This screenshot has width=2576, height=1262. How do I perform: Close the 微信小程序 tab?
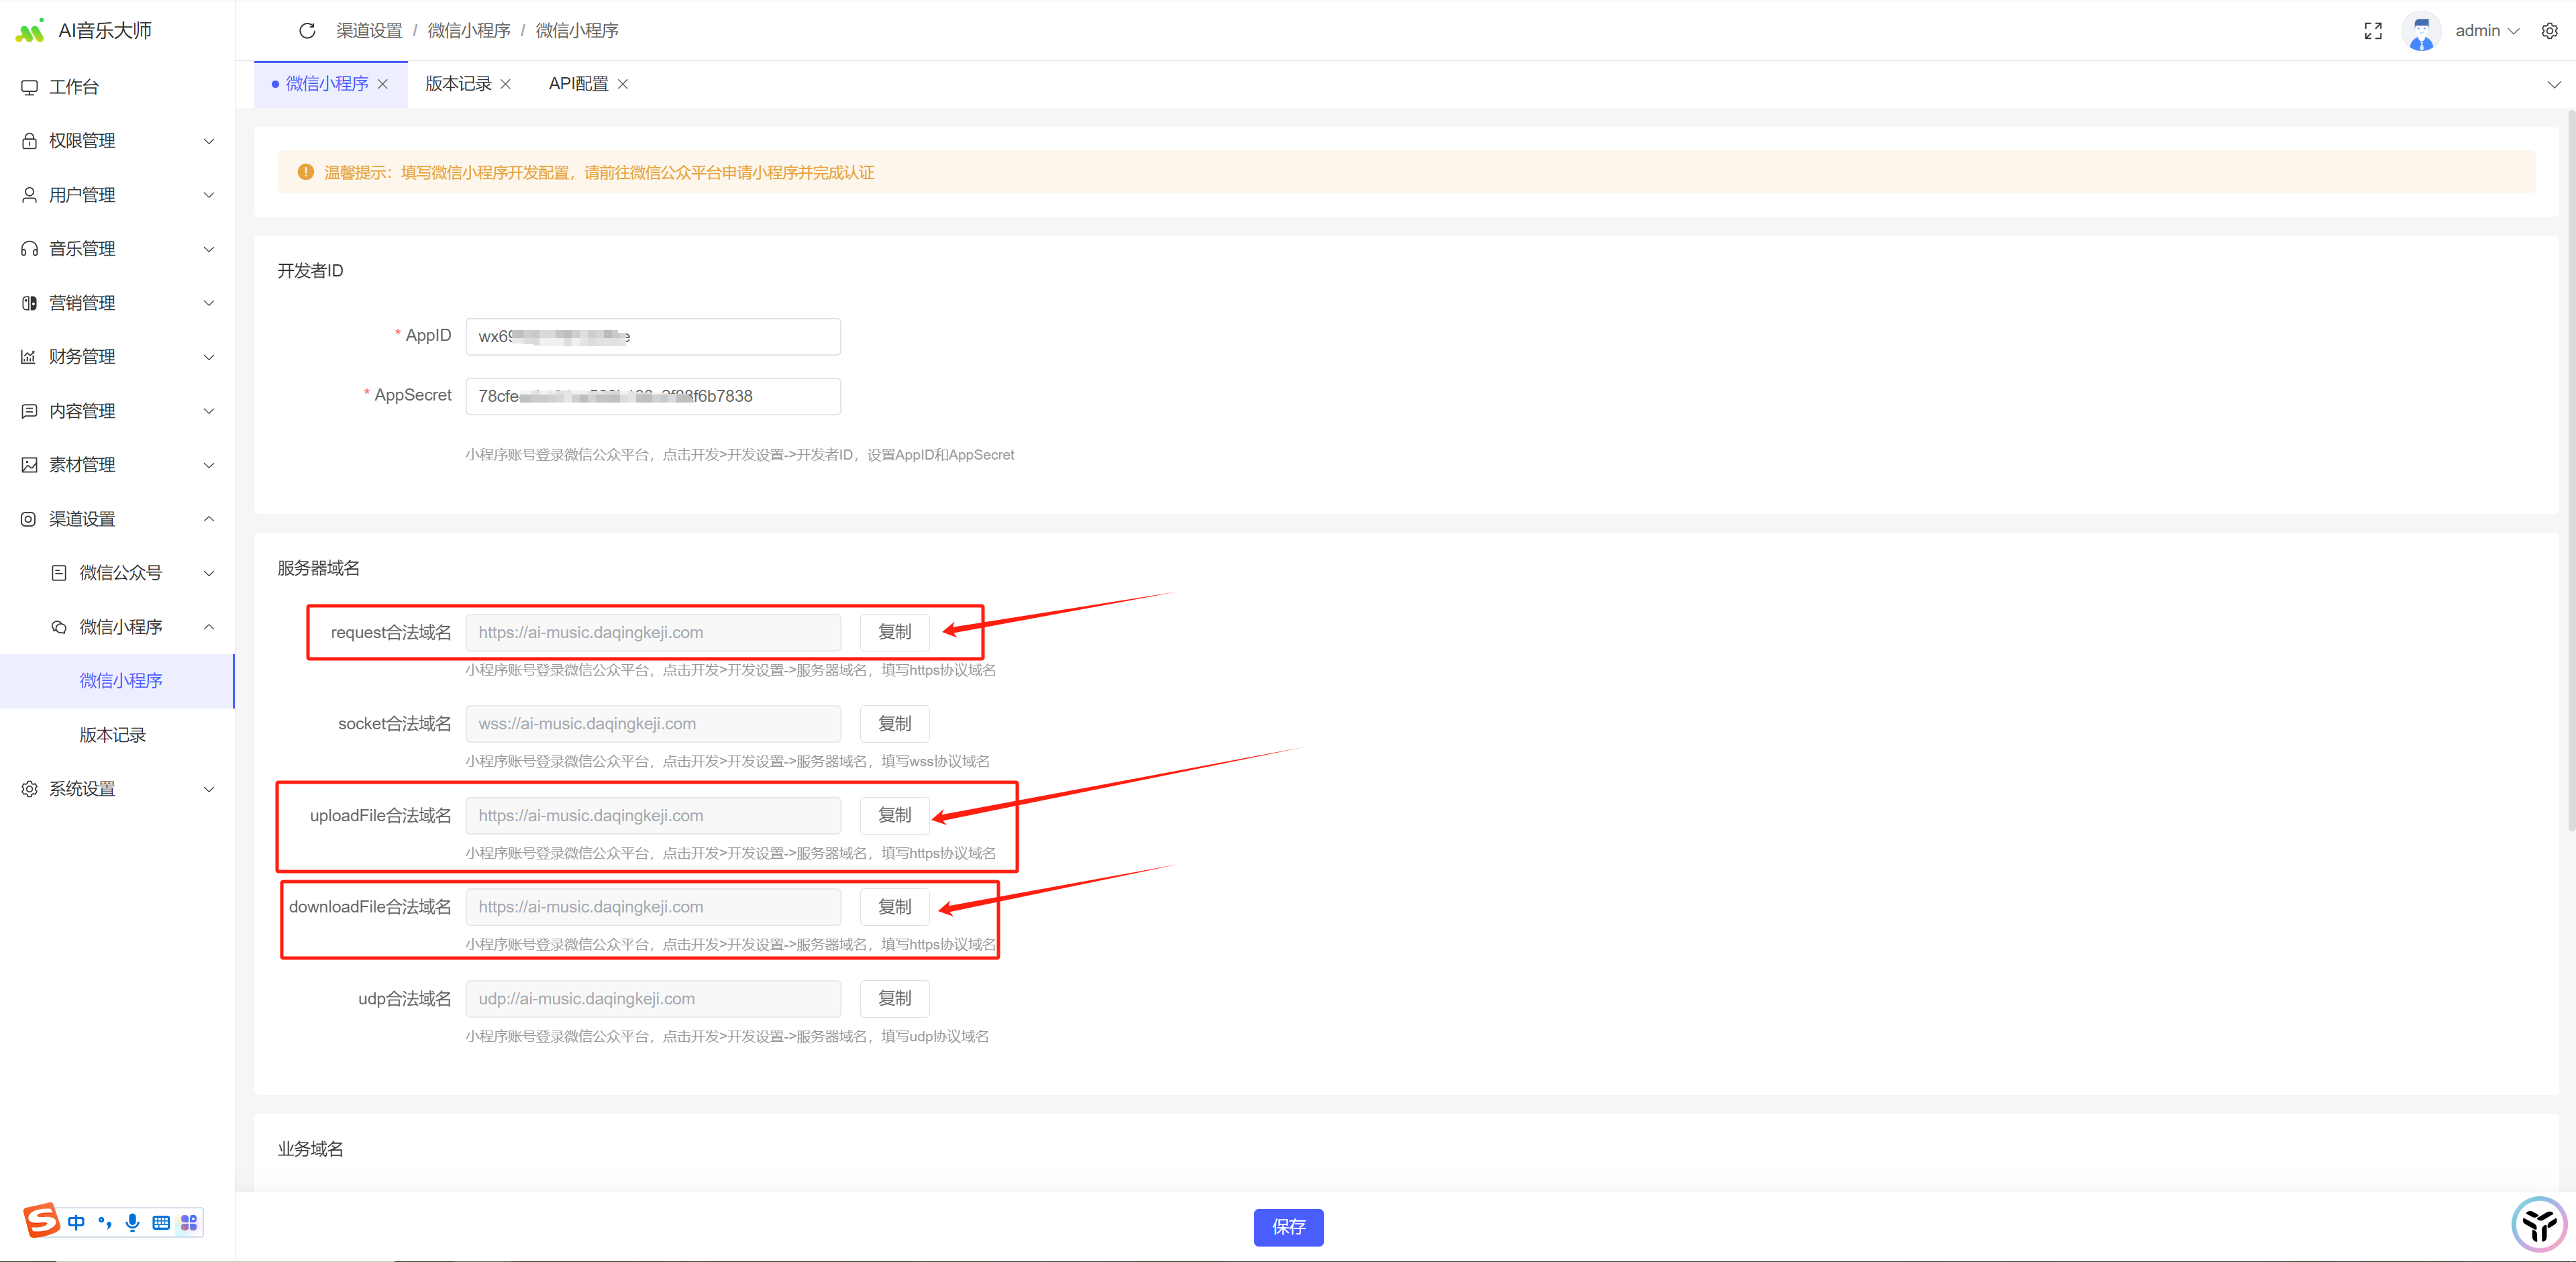click(x=383, y=84)
